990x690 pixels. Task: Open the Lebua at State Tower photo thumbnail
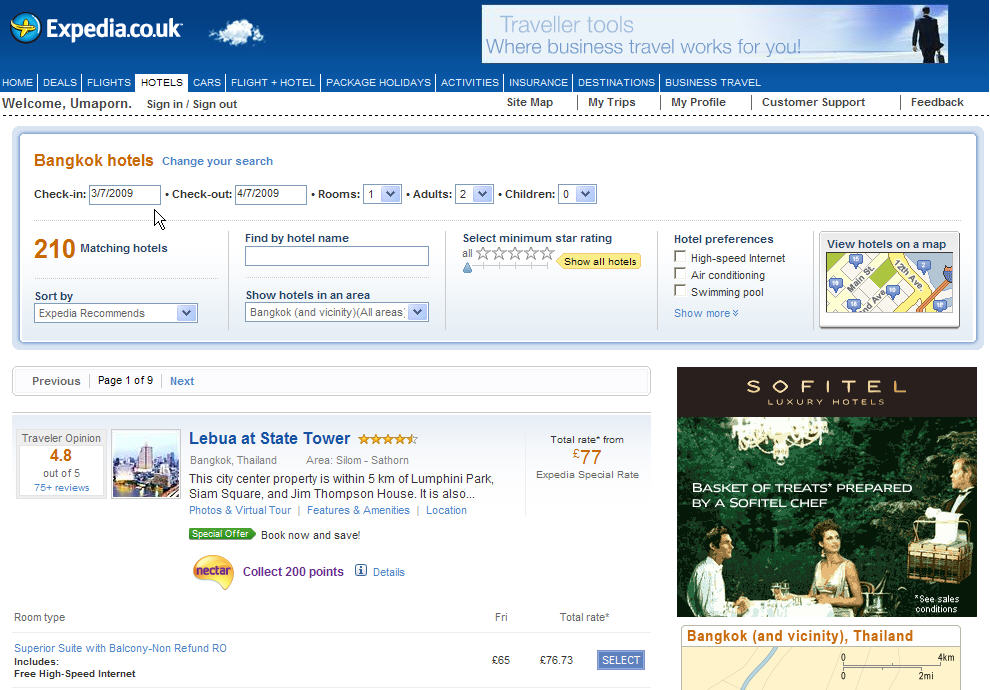146,464
